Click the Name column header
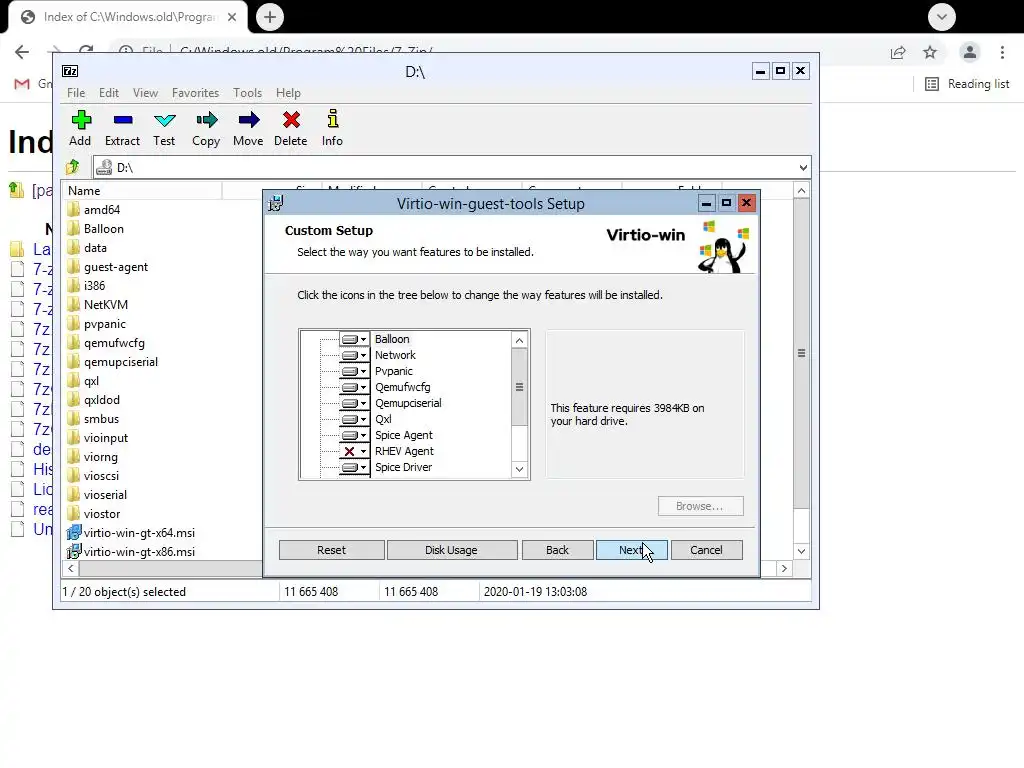The height and width of the screenshot is (768, 1024). click(x=142, y=191)
